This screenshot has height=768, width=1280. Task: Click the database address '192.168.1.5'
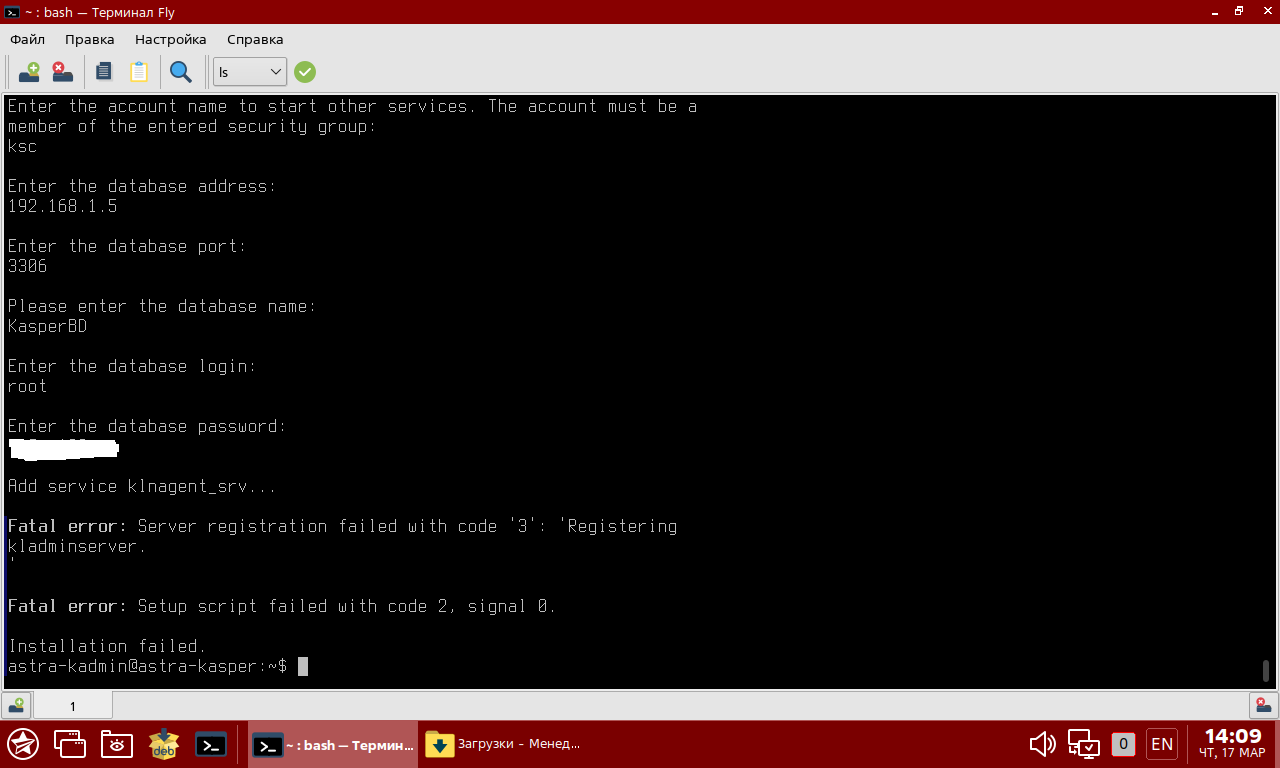62,206
